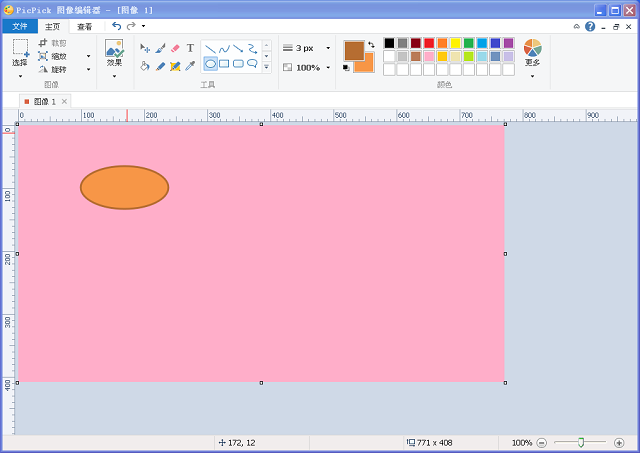Select the eyedropper color picker tool
Viewport: 640px width, 453px height.
click(190, 66)
